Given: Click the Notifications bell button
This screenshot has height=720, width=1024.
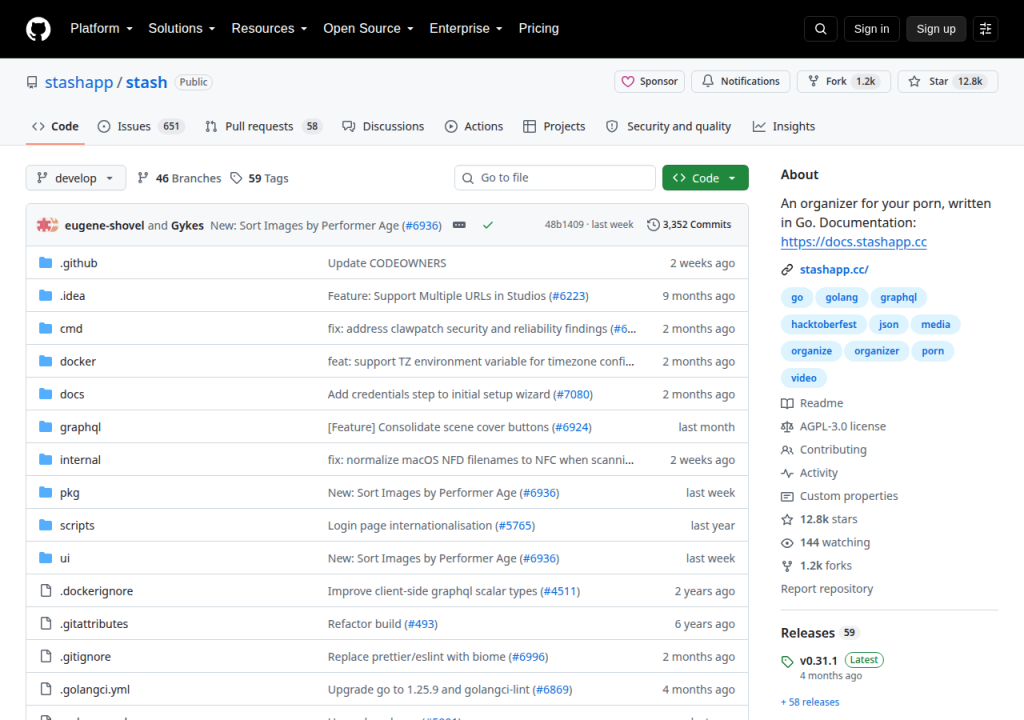Looking at the screenshot, I should pos(741,82).
